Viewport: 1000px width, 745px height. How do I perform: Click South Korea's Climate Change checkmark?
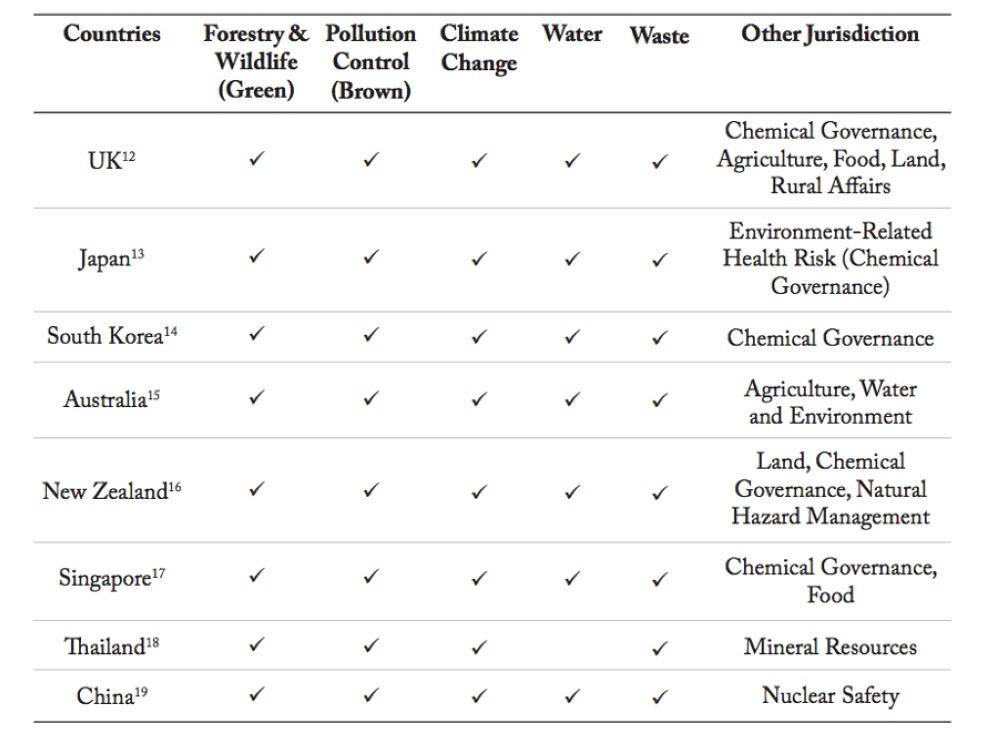tap(479, 337)
